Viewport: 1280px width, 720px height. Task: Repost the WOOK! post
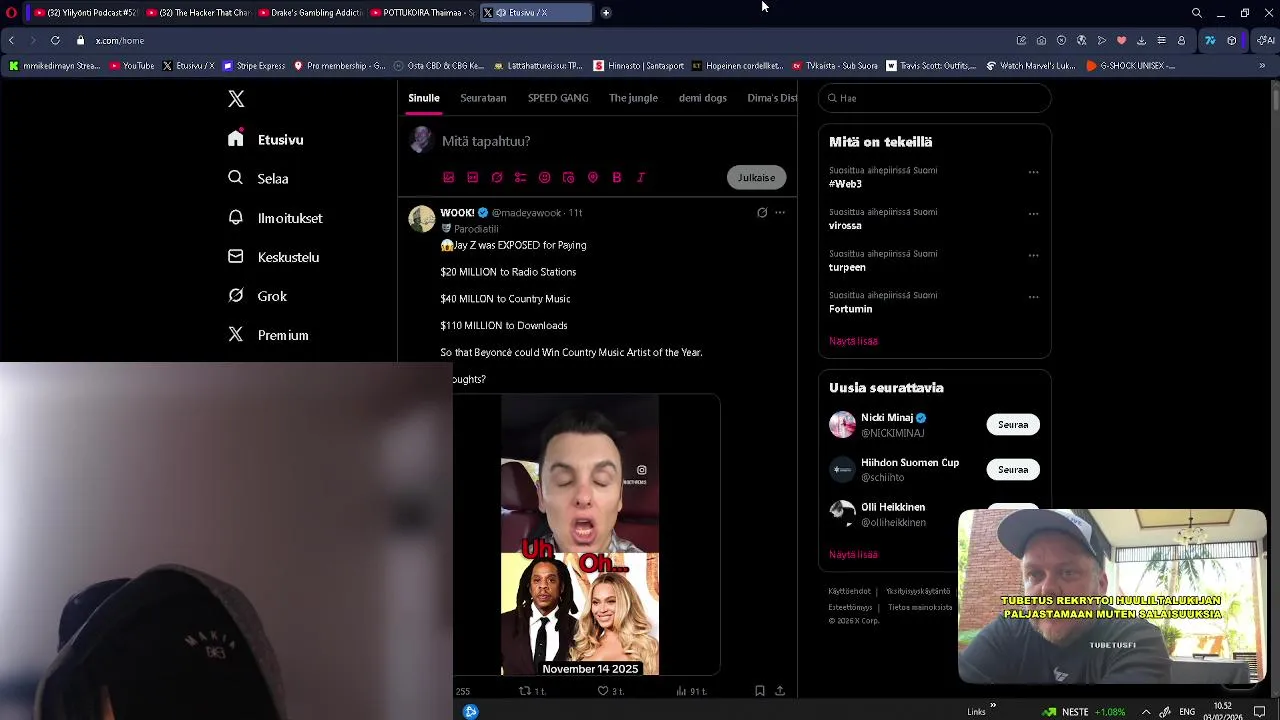coord(532,691)
